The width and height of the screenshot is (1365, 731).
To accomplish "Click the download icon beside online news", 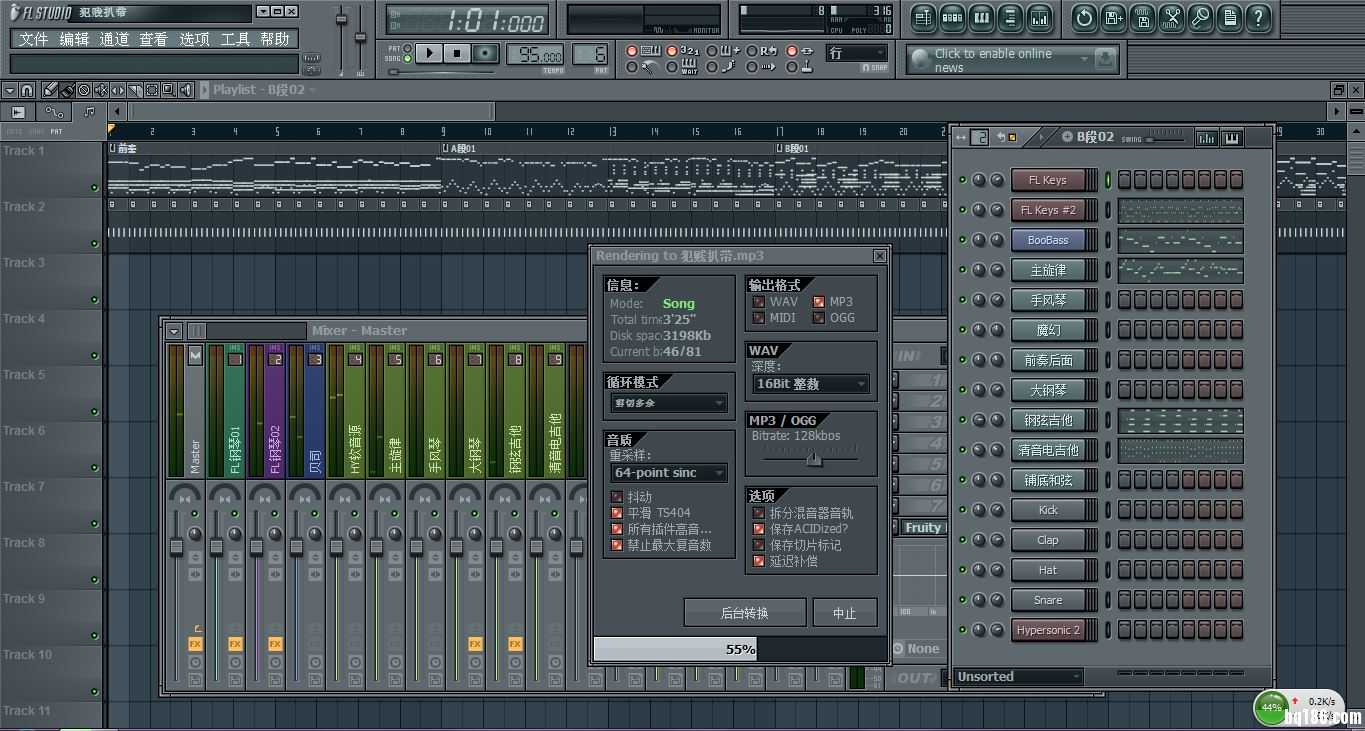I will coord(1105,59).
